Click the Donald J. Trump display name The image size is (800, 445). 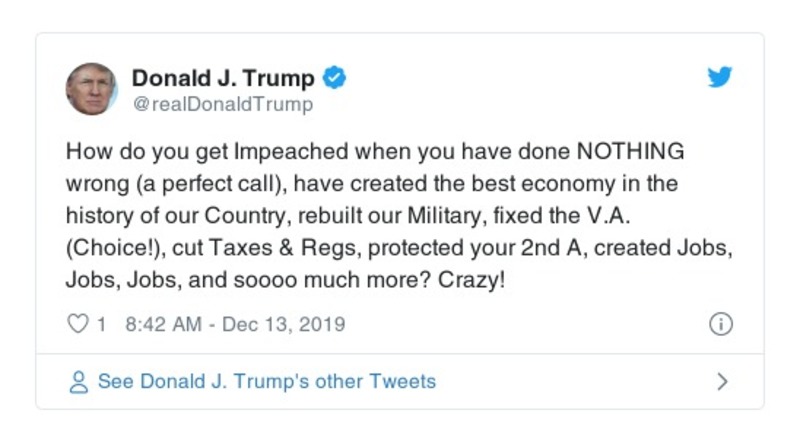223,78
